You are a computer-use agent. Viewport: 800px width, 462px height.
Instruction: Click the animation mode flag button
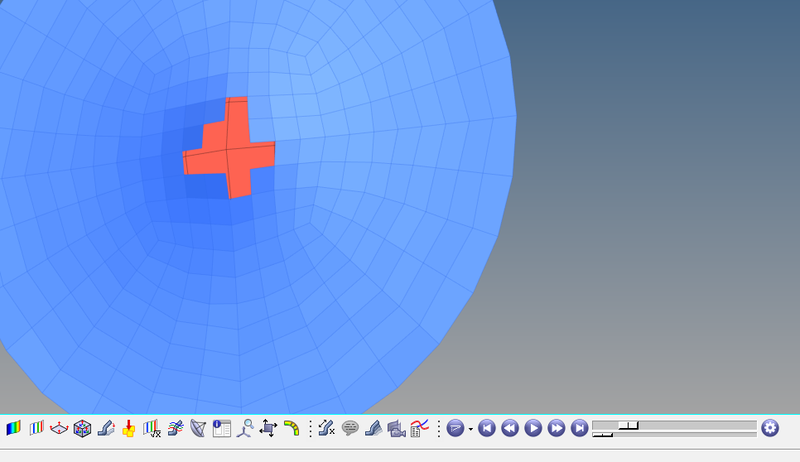coord(455,428)
